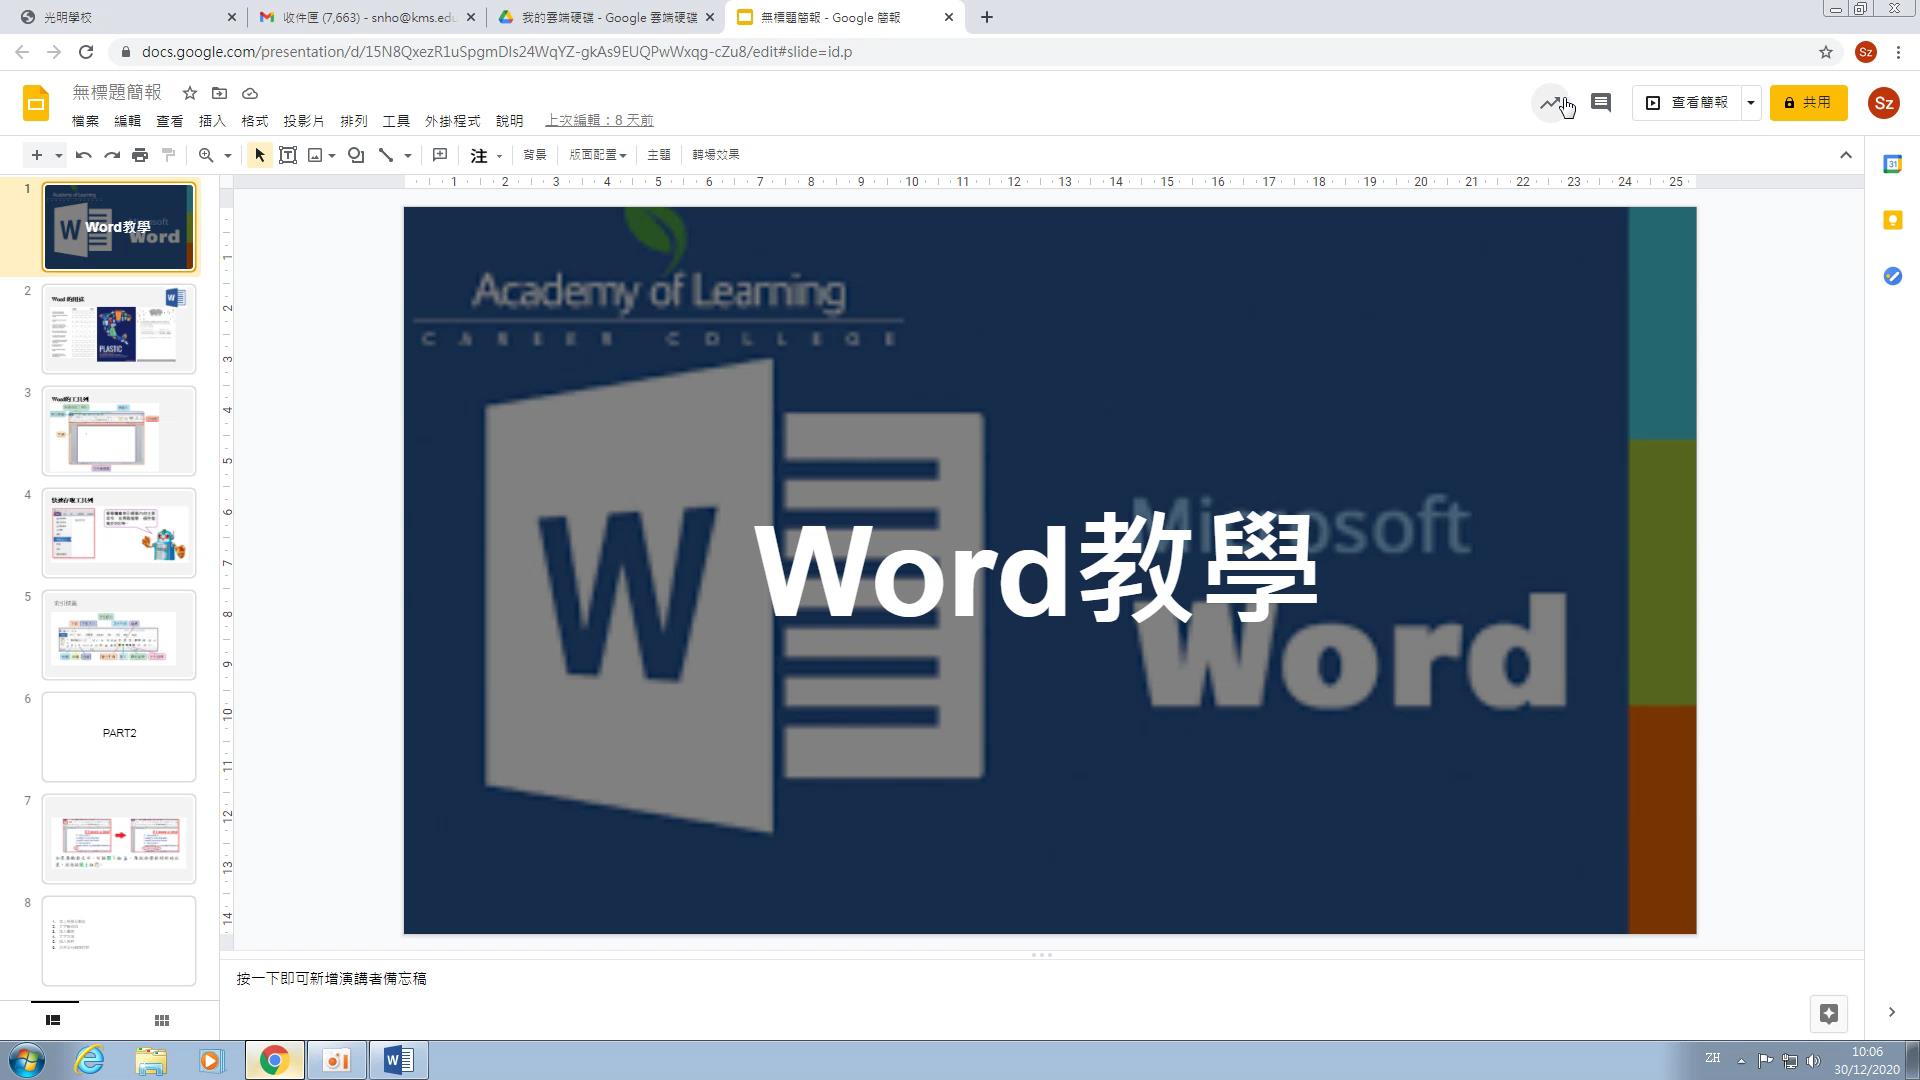
Task: Click the redo arrow in toolbar
Action: tap(112, 155)
